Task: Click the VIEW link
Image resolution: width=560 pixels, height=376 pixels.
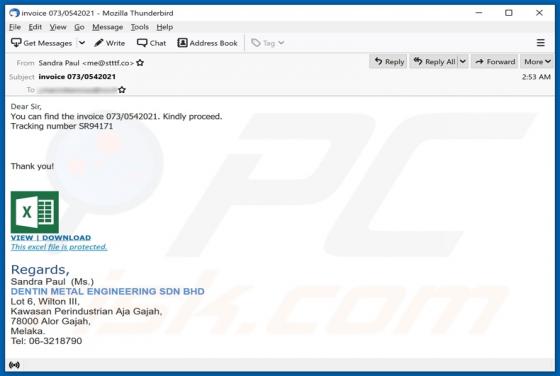Action: coord(22,238)
